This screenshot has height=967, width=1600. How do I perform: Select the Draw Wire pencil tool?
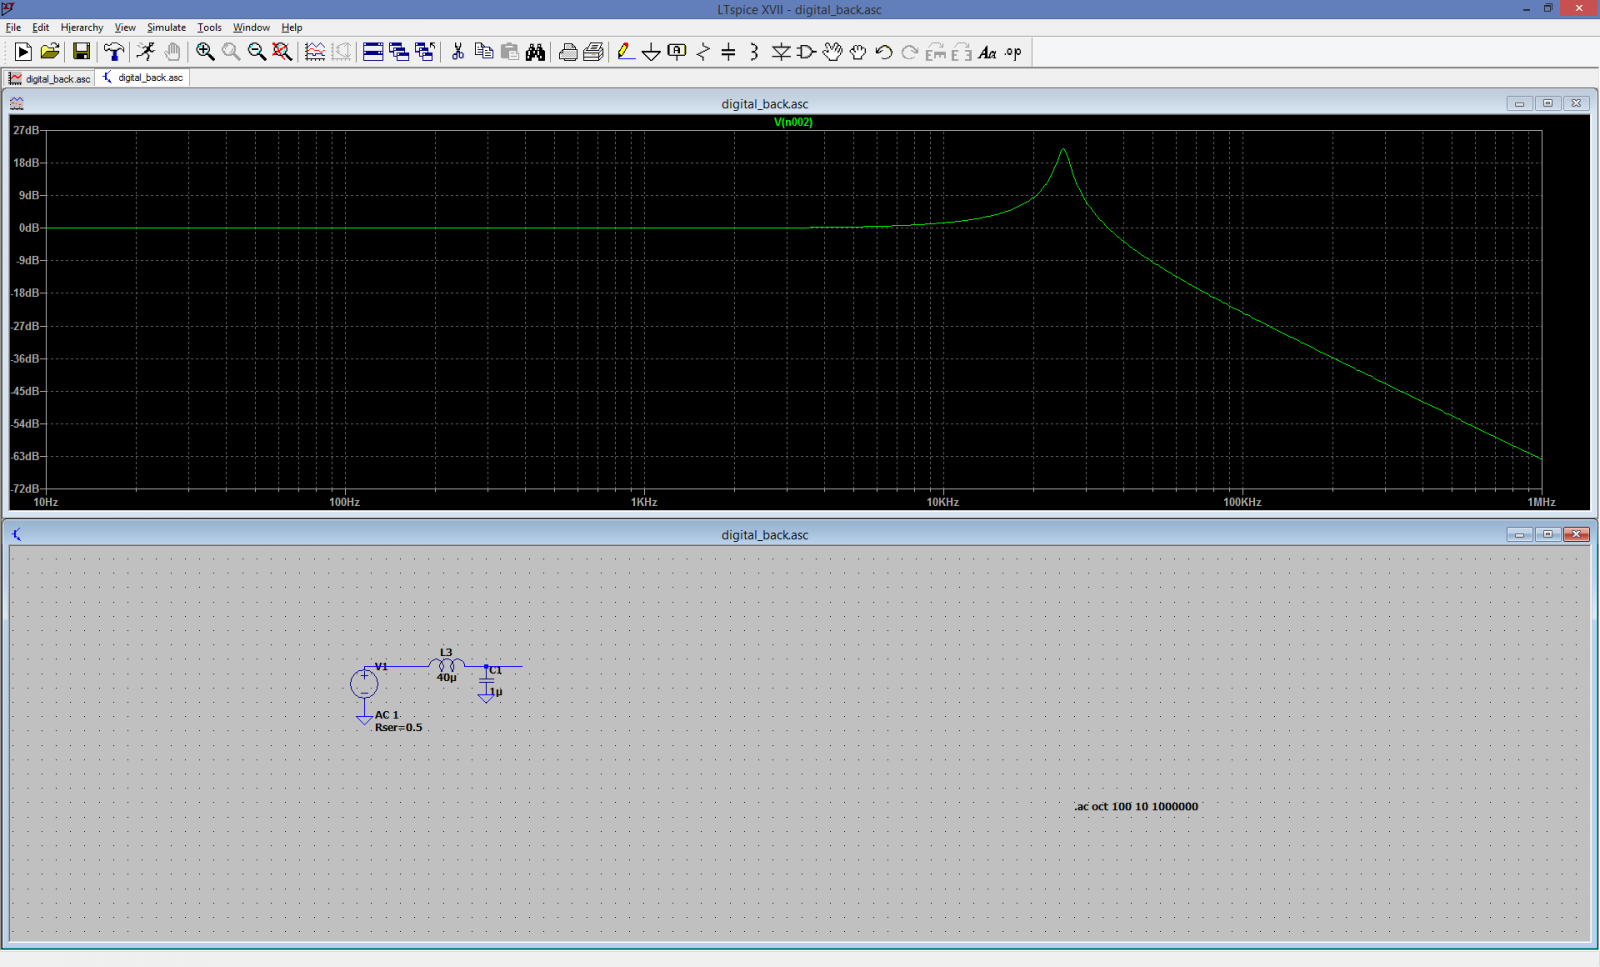click(x=625, y=52)
